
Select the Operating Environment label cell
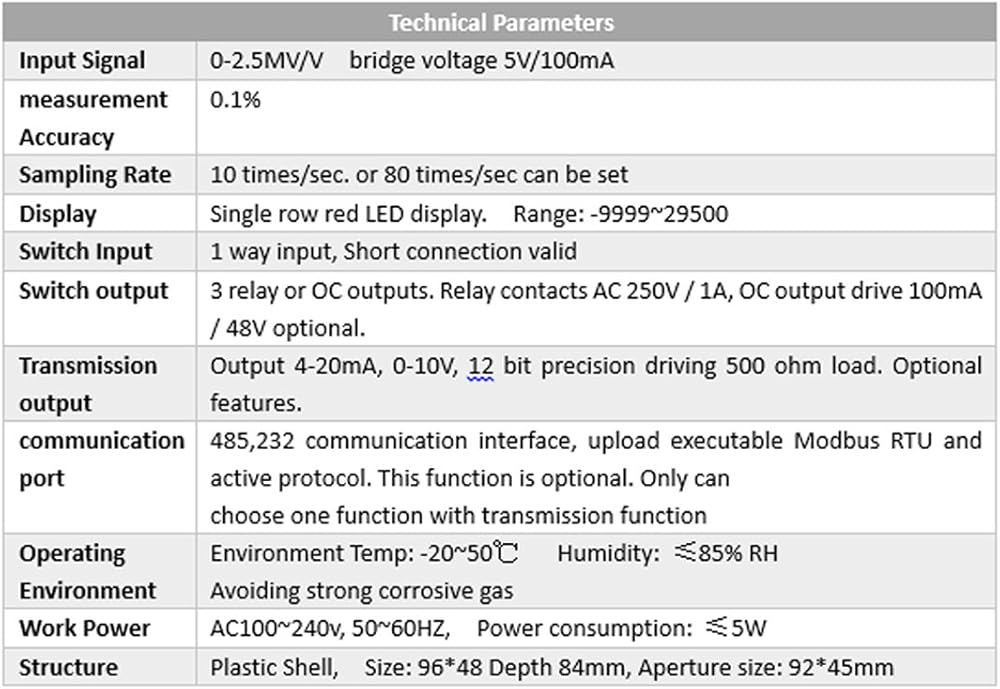(88, 571)
